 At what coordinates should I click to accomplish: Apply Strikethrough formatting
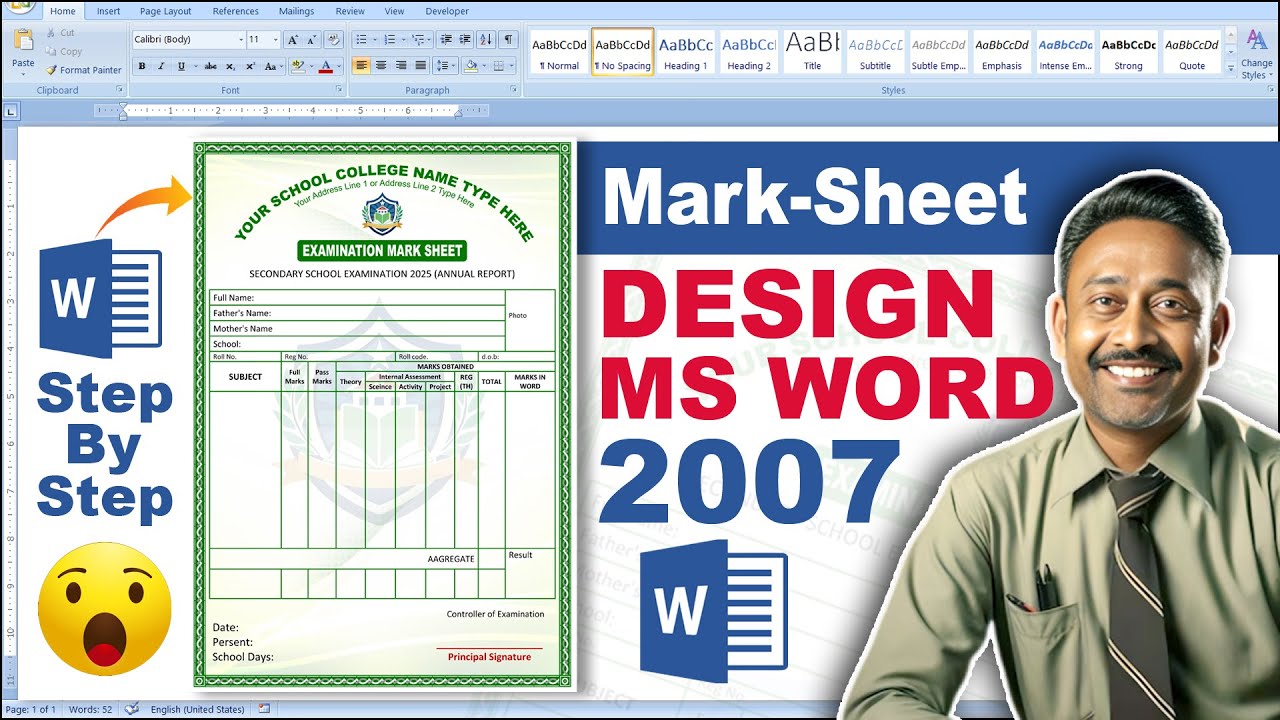pos(210,66)
